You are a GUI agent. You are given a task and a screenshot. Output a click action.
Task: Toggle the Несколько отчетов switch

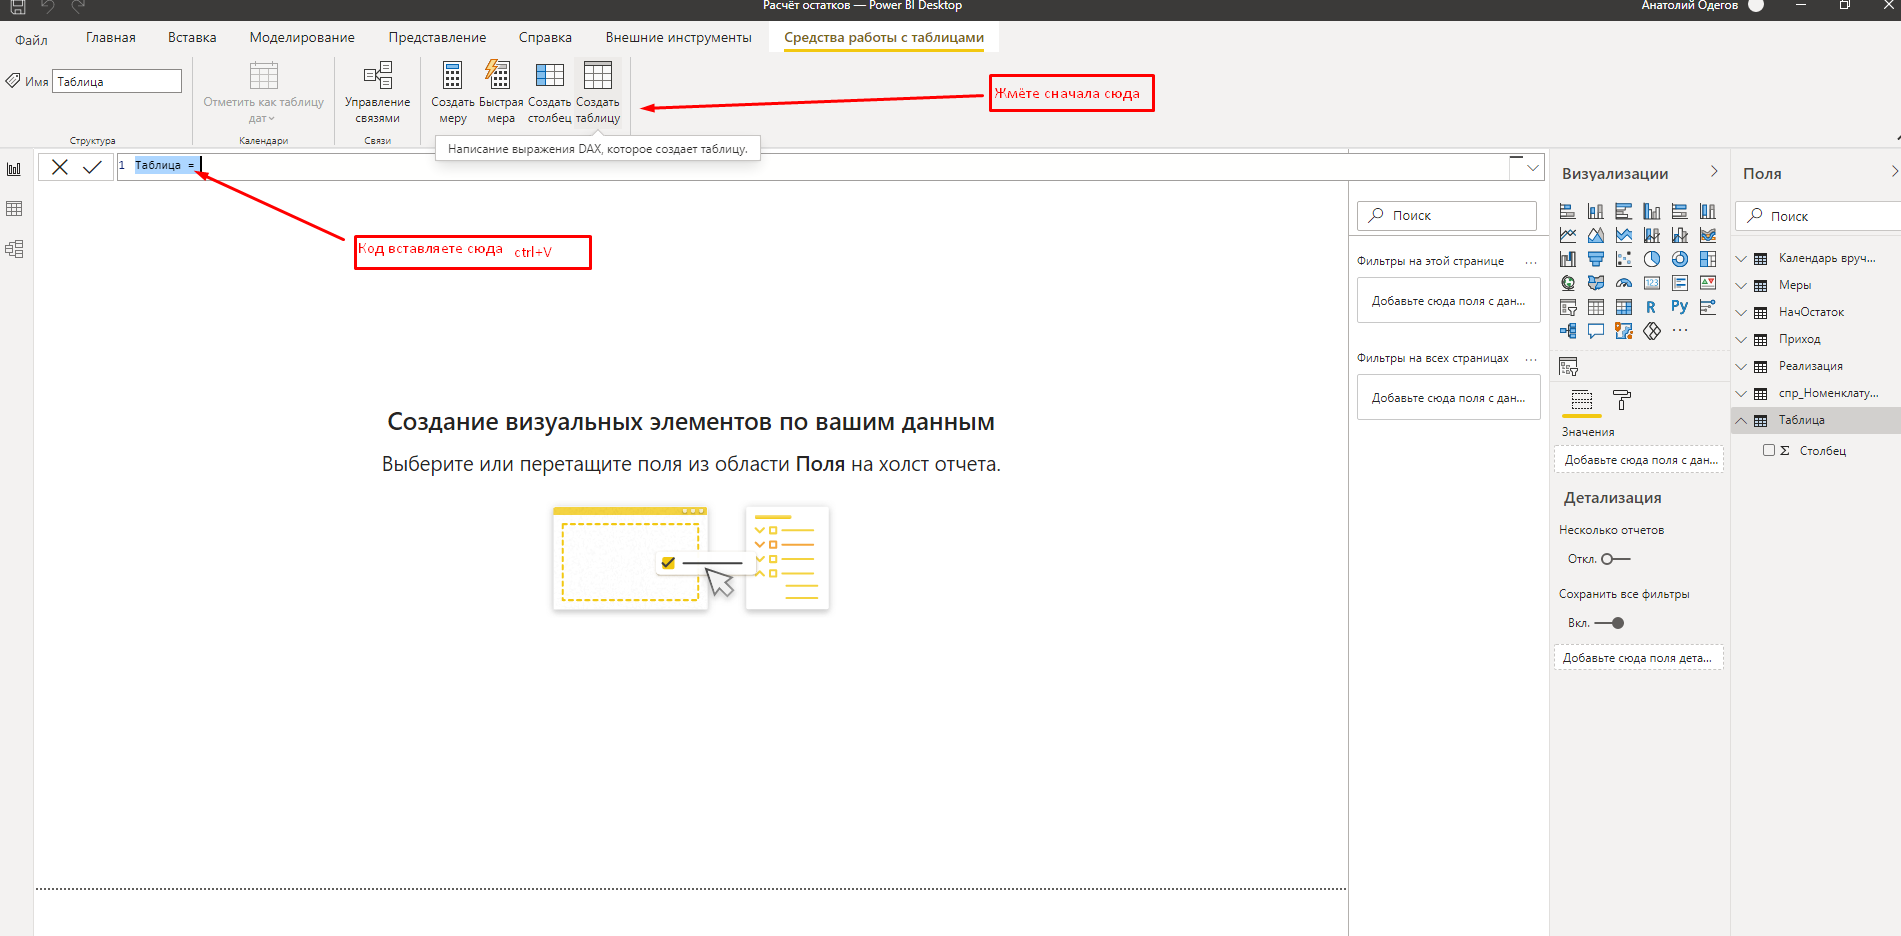point(1615,559)
